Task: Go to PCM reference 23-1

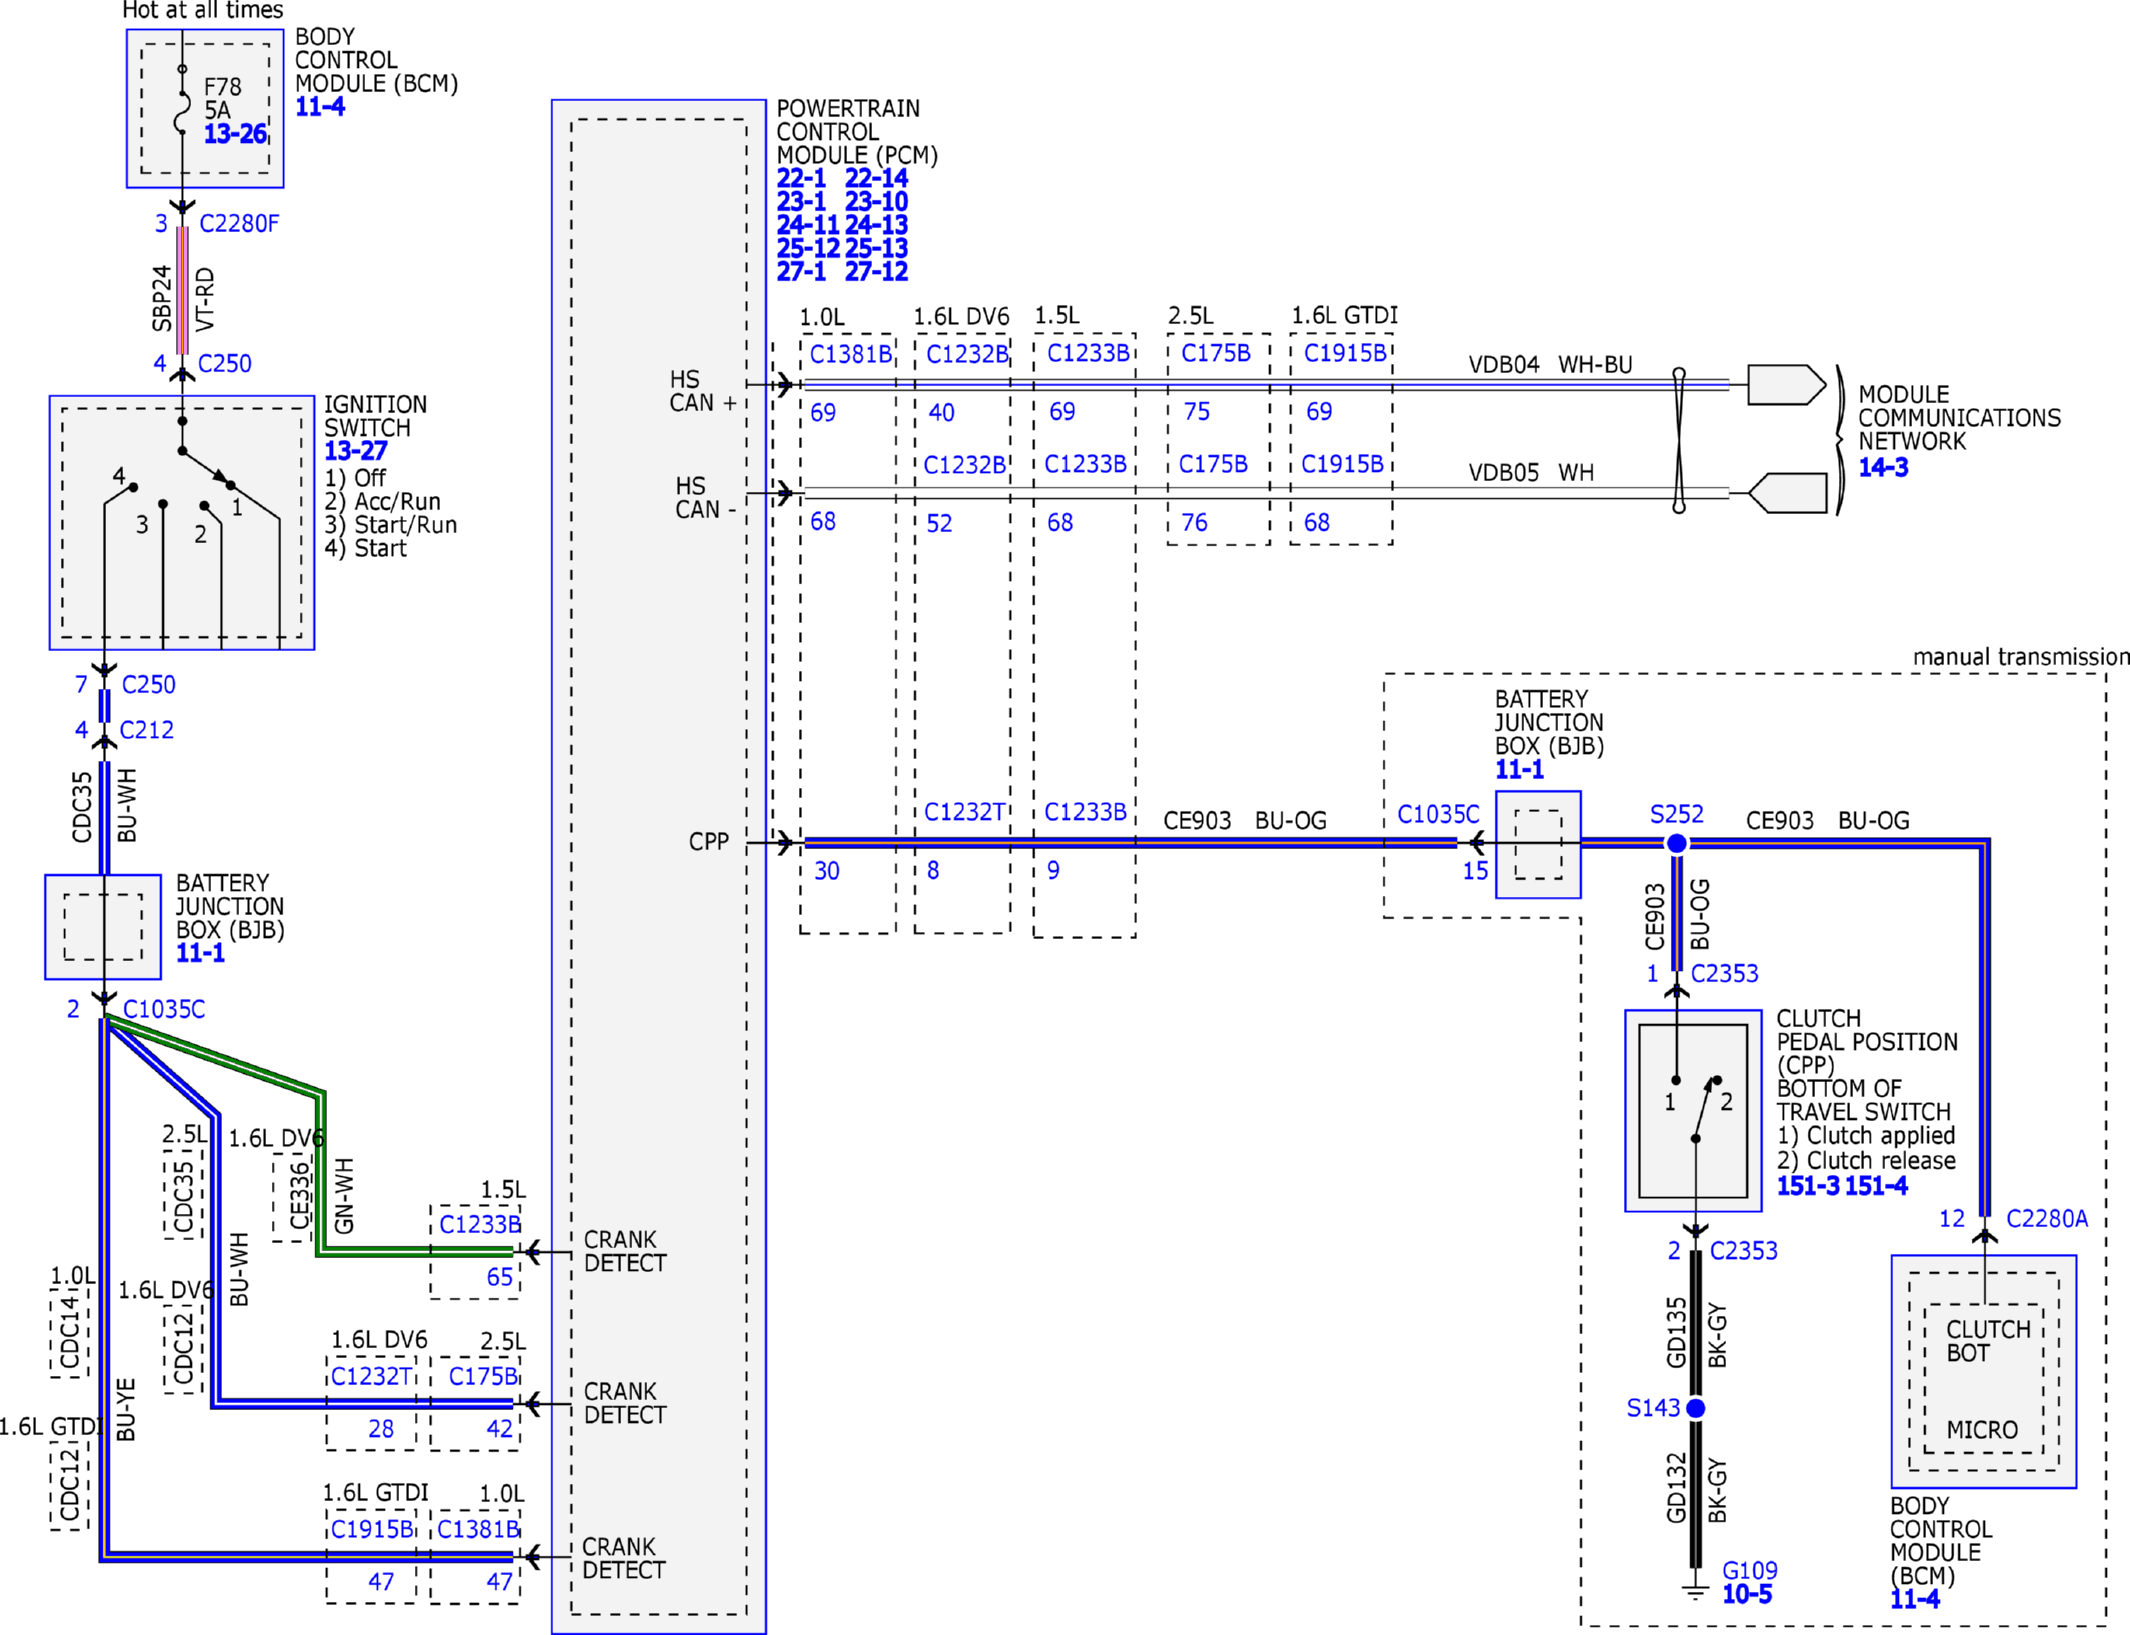Action: (x=801, y=201)
